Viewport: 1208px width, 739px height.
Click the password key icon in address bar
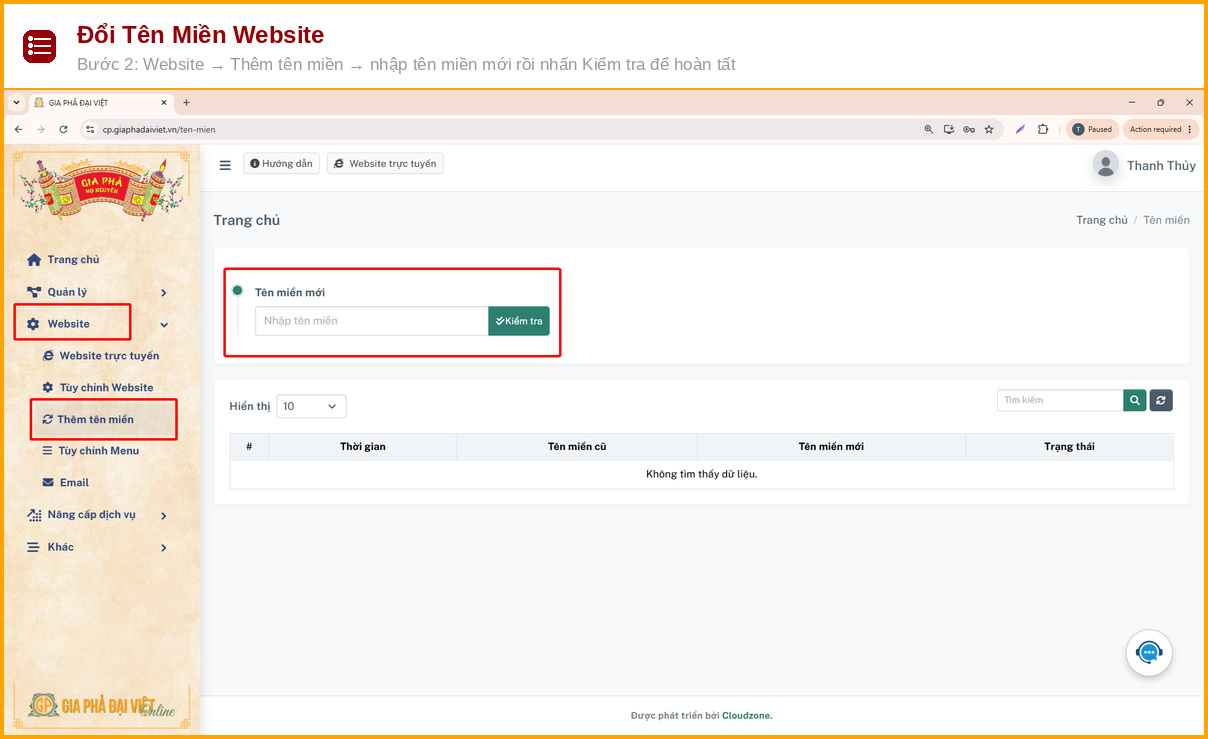[x=969, y=129]
